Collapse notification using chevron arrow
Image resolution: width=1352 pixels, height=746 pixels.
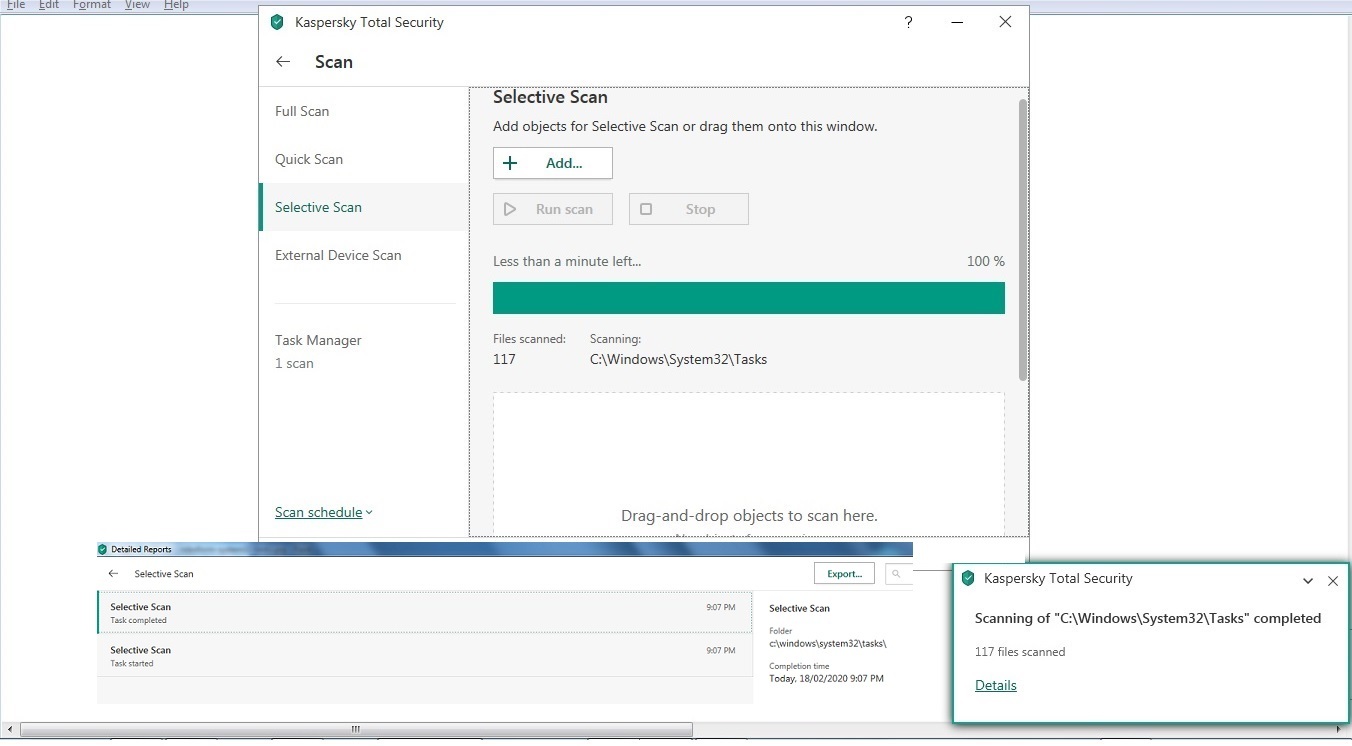click(x=1308, y=581)
